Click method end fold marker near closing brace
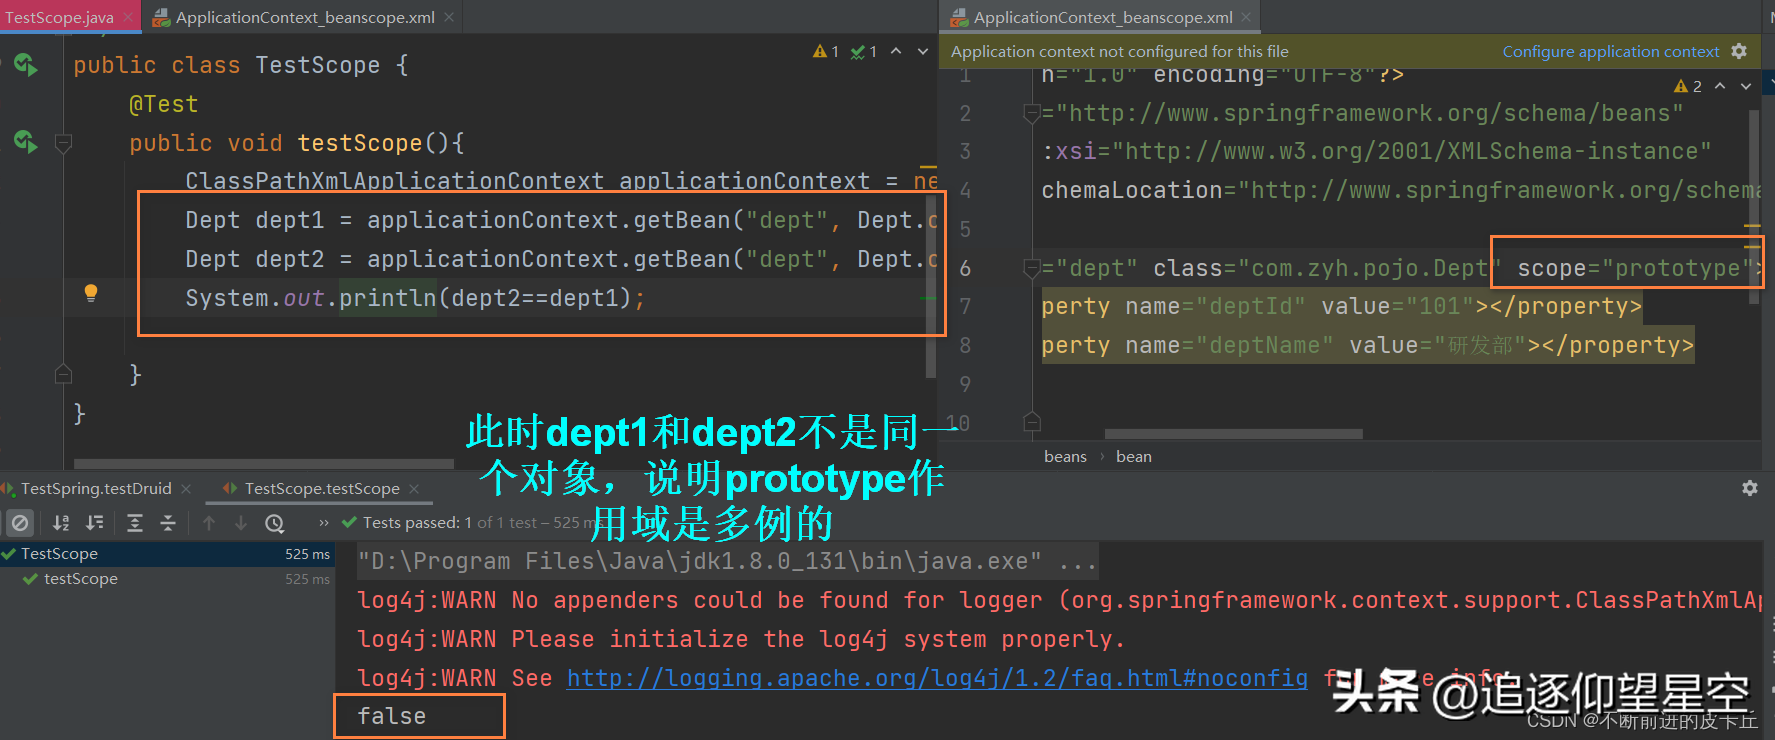 click(63, 374)
